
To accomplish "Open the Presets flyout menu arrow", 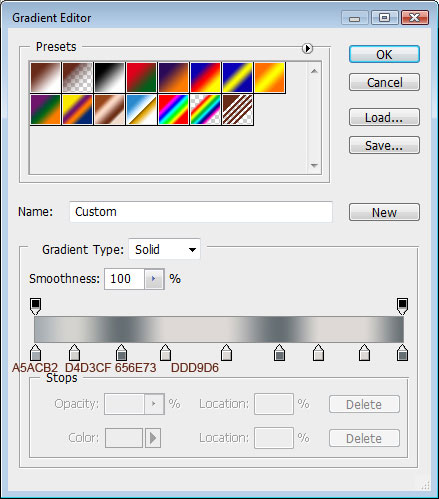I will 307,49.
